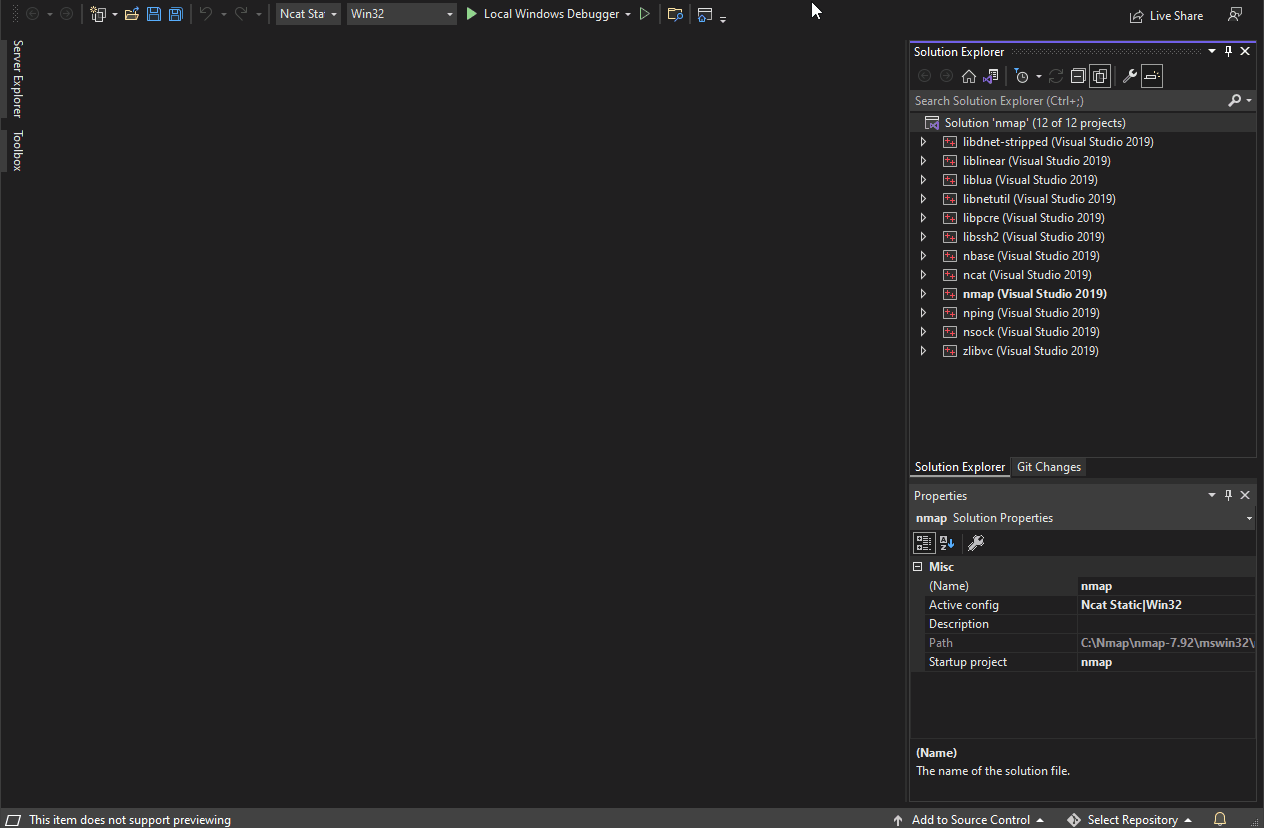Open Properties wrench icon in Solution Explorer

(x=1129, y=76)
